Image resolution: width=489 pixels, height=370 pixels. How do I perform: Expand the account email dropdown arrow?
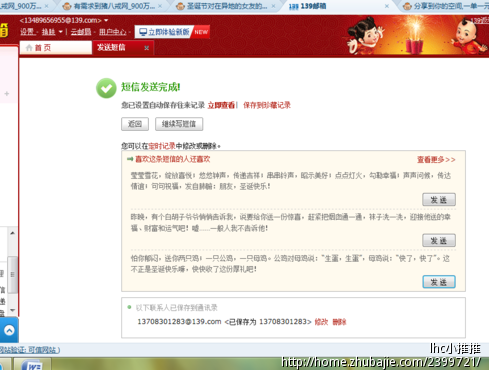point(106,20)
